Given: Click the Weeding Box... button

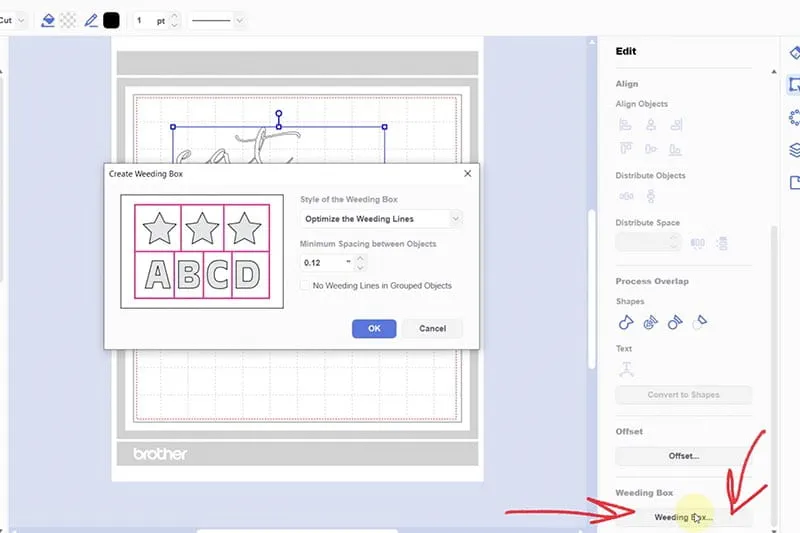Looking at the screenshot, I should click(x=683, y=518).
